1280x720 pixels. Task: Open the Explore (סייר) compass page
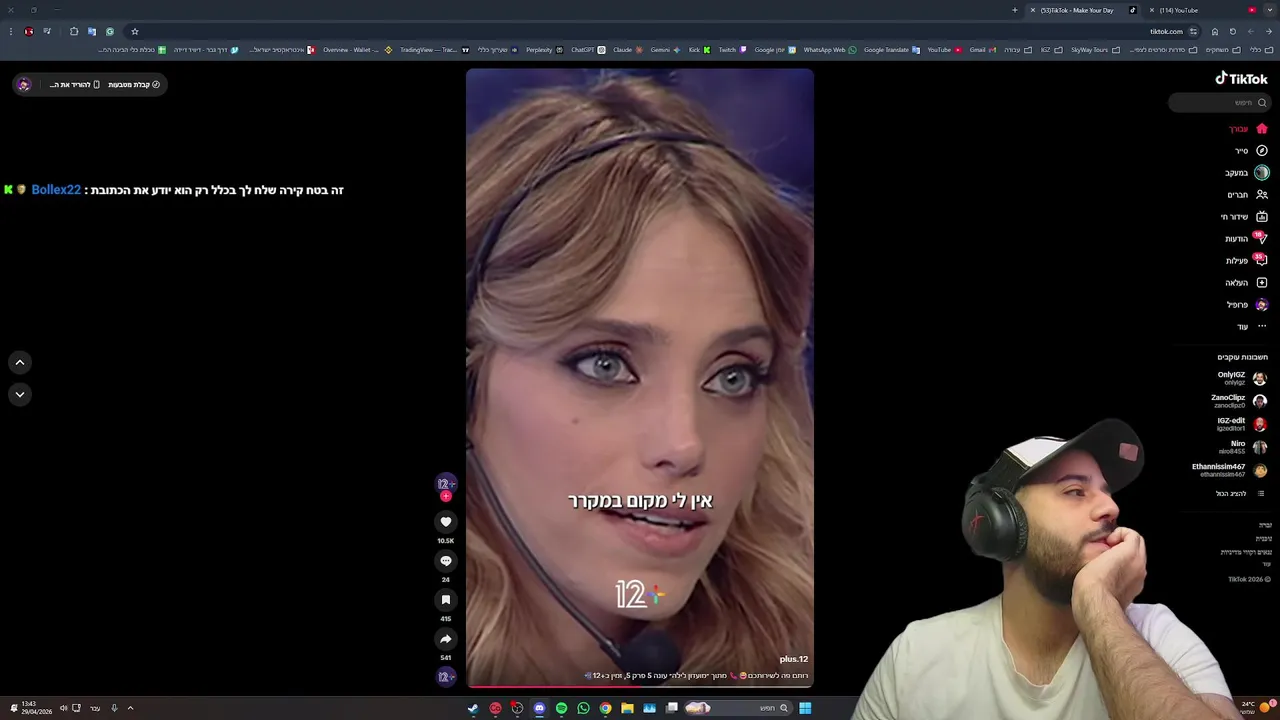point(1250,151)
